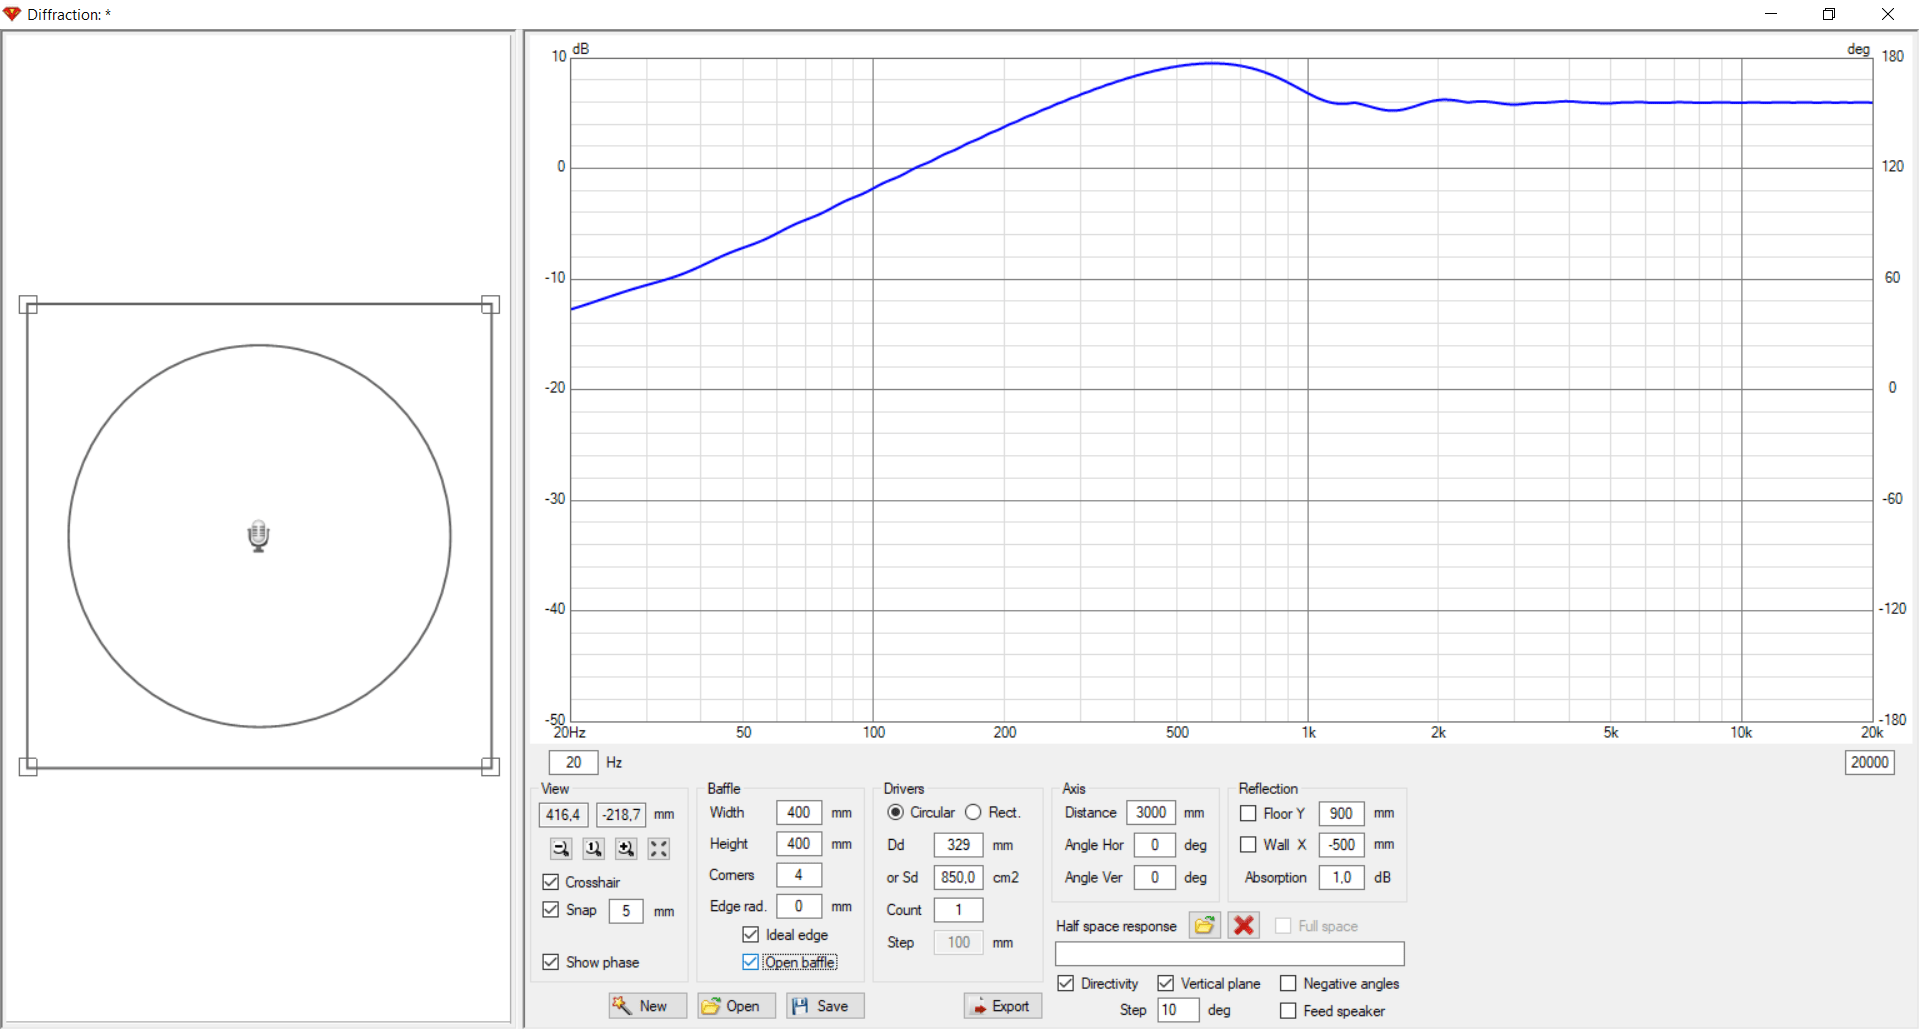Edit the Wall X distance field
This screenshot has height=1029, width=1919.
click(1342, 845)
